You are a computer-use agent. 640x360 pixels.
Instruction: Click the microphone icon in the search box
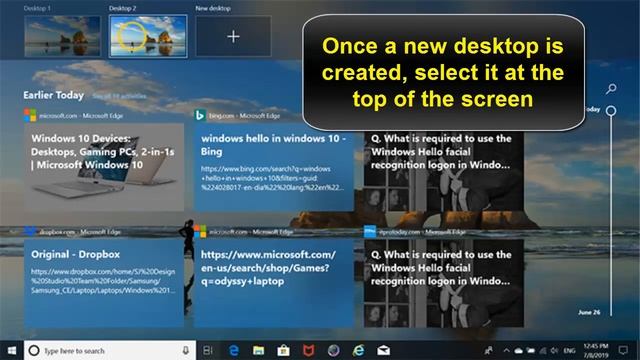click(x=186, y=351)
